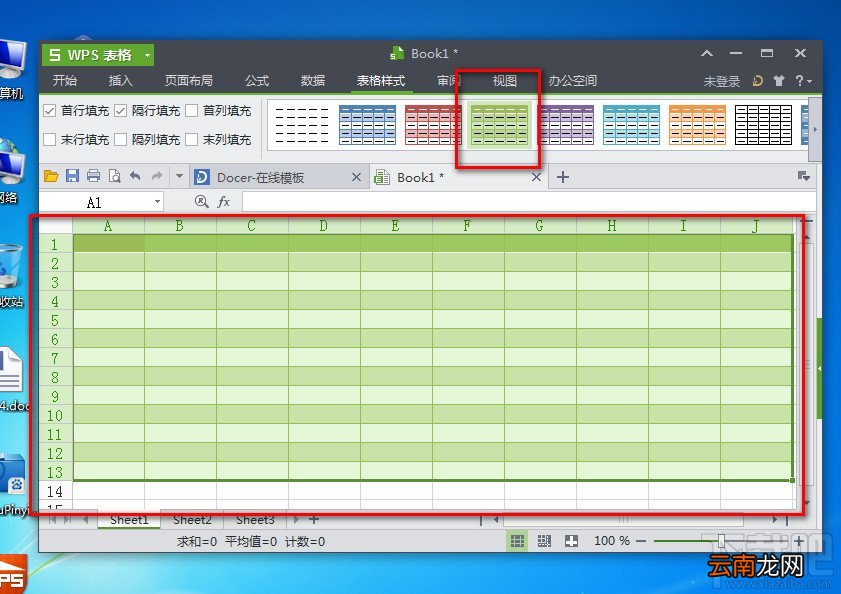Viewport: 841px width, 594px height.
Task: Expand table style gallery arrow
Action: pos(815,129)
